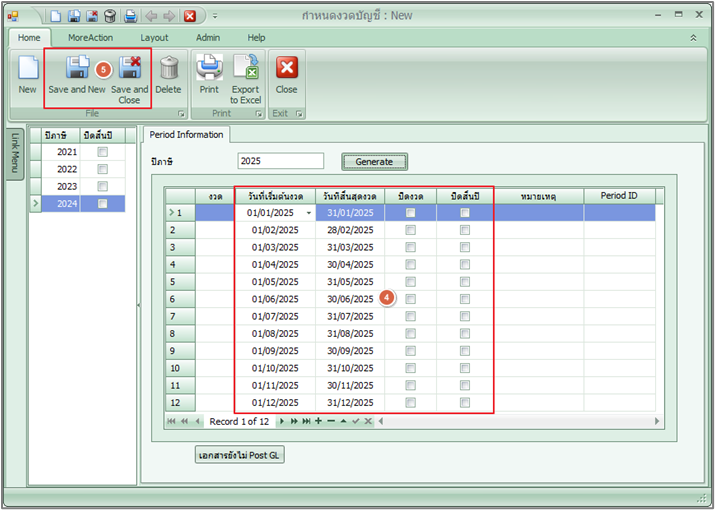
Task: Open the MoreAction ribbon tab
Action: 90,37
